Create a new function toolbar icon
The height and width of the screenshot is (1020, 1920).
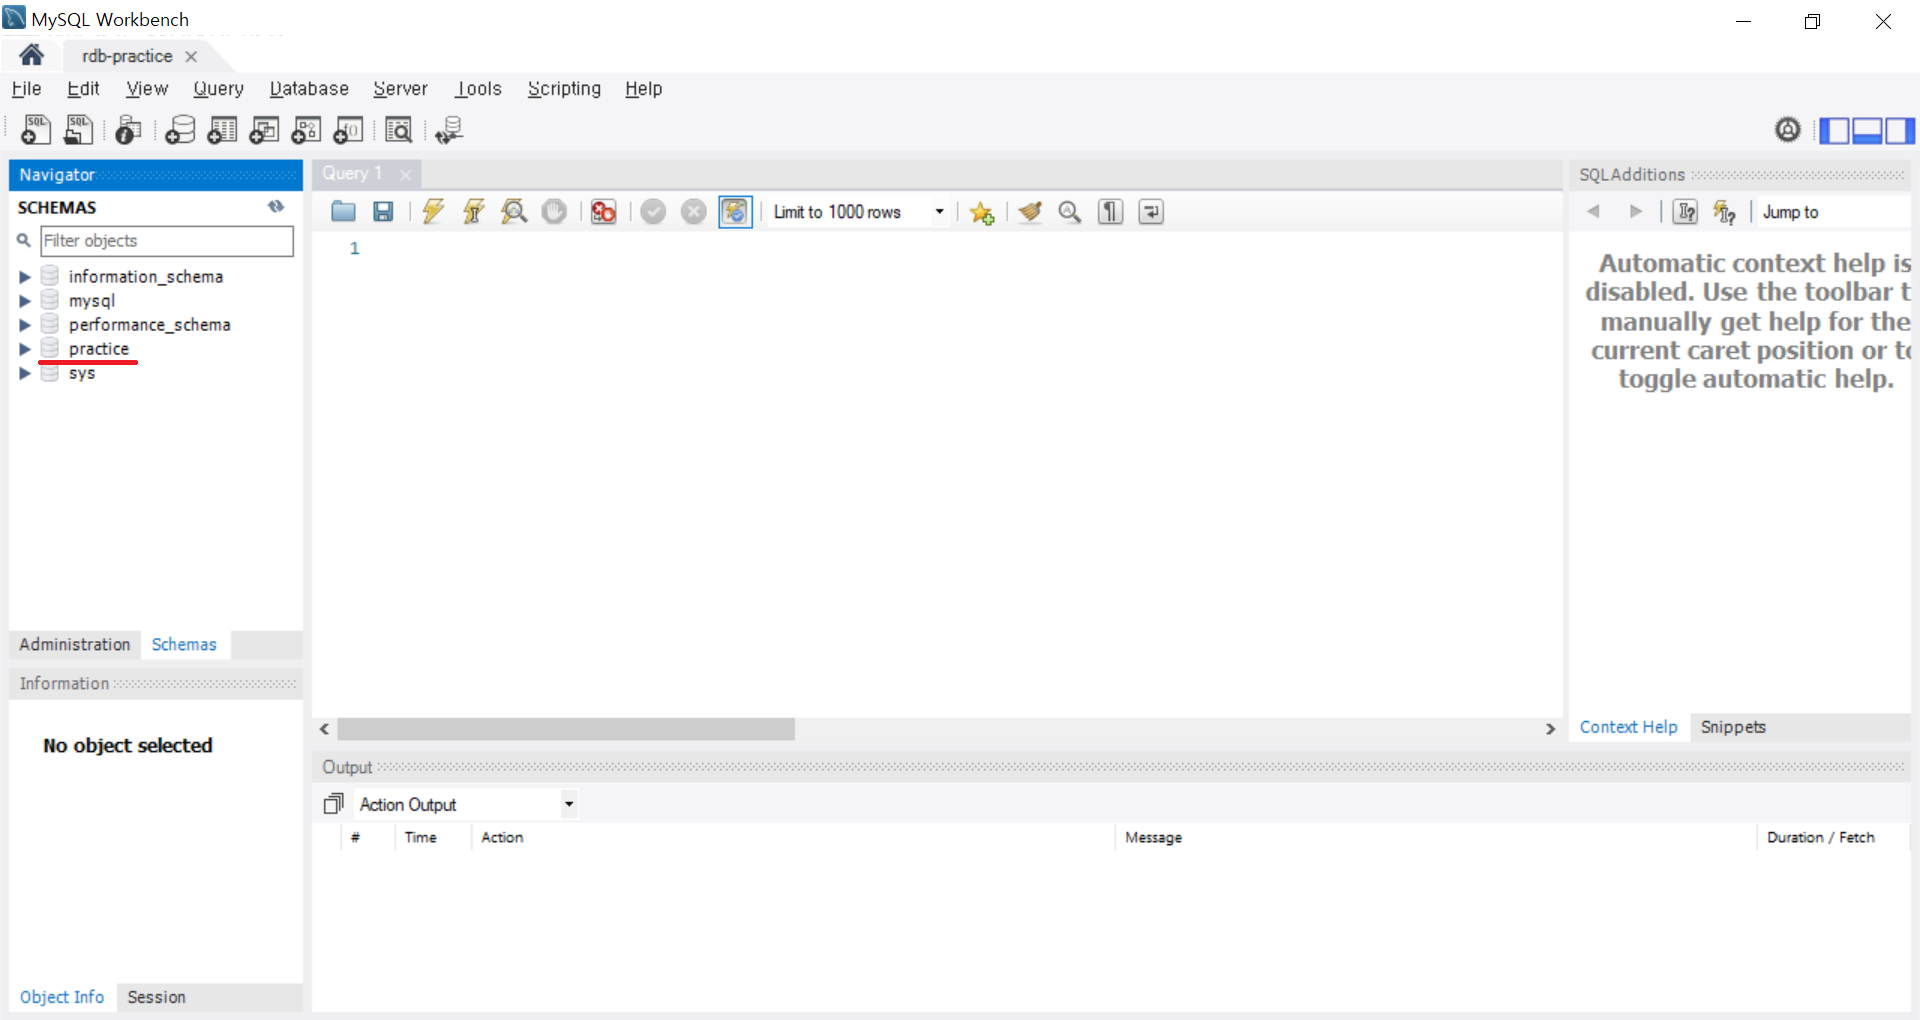[348, 130]
